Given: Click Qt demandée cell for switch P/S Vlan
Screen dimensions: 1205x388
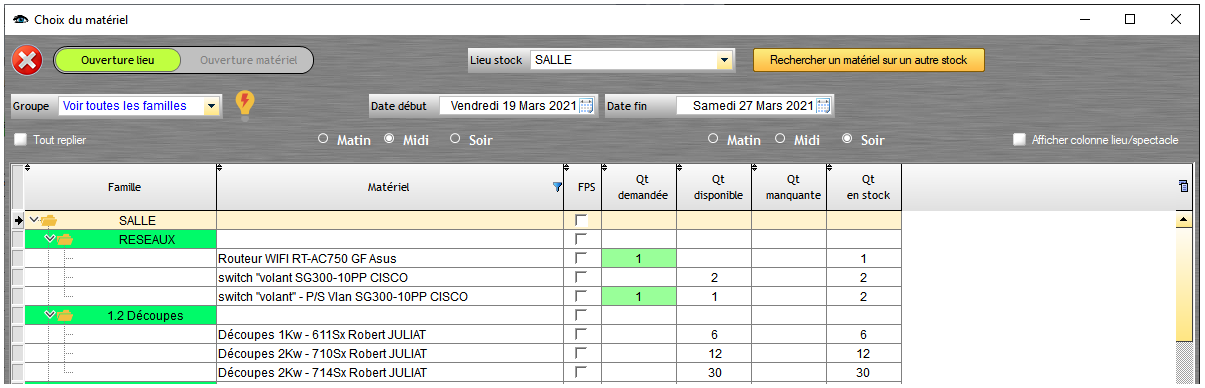Looking at the screenshot, I should [x=639, y=297].
